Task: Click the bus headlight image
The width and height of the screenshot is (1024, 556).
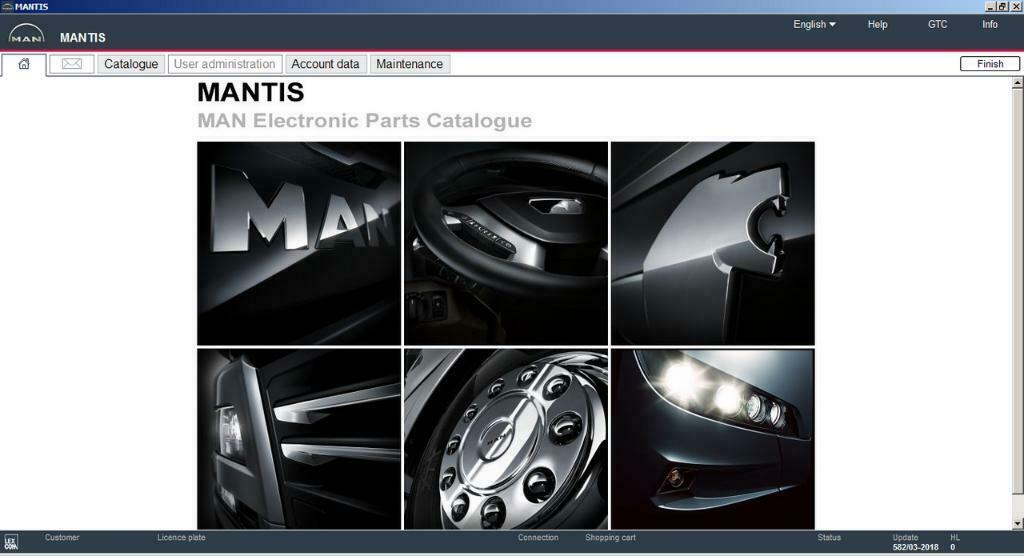Action: tap(712, 438)
